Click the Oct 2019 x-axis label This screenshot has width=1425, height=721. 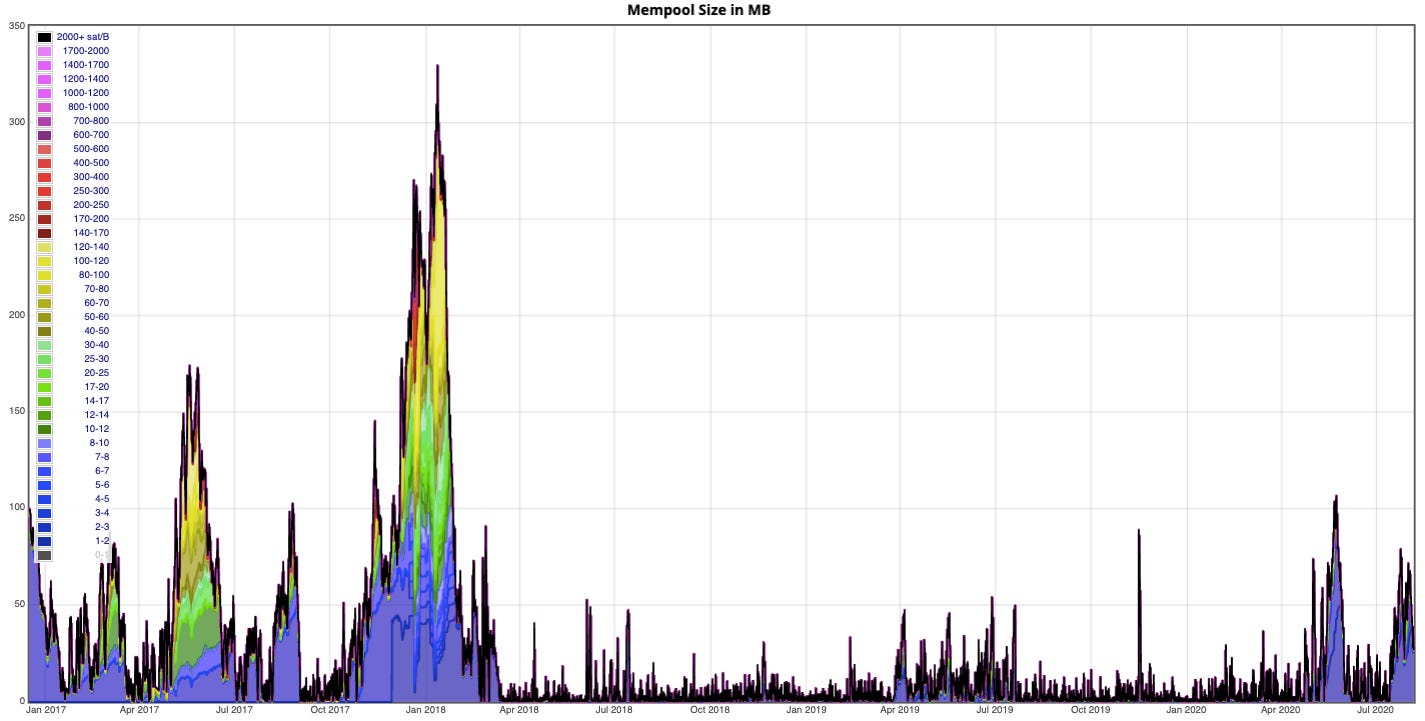coord(1091,710)
